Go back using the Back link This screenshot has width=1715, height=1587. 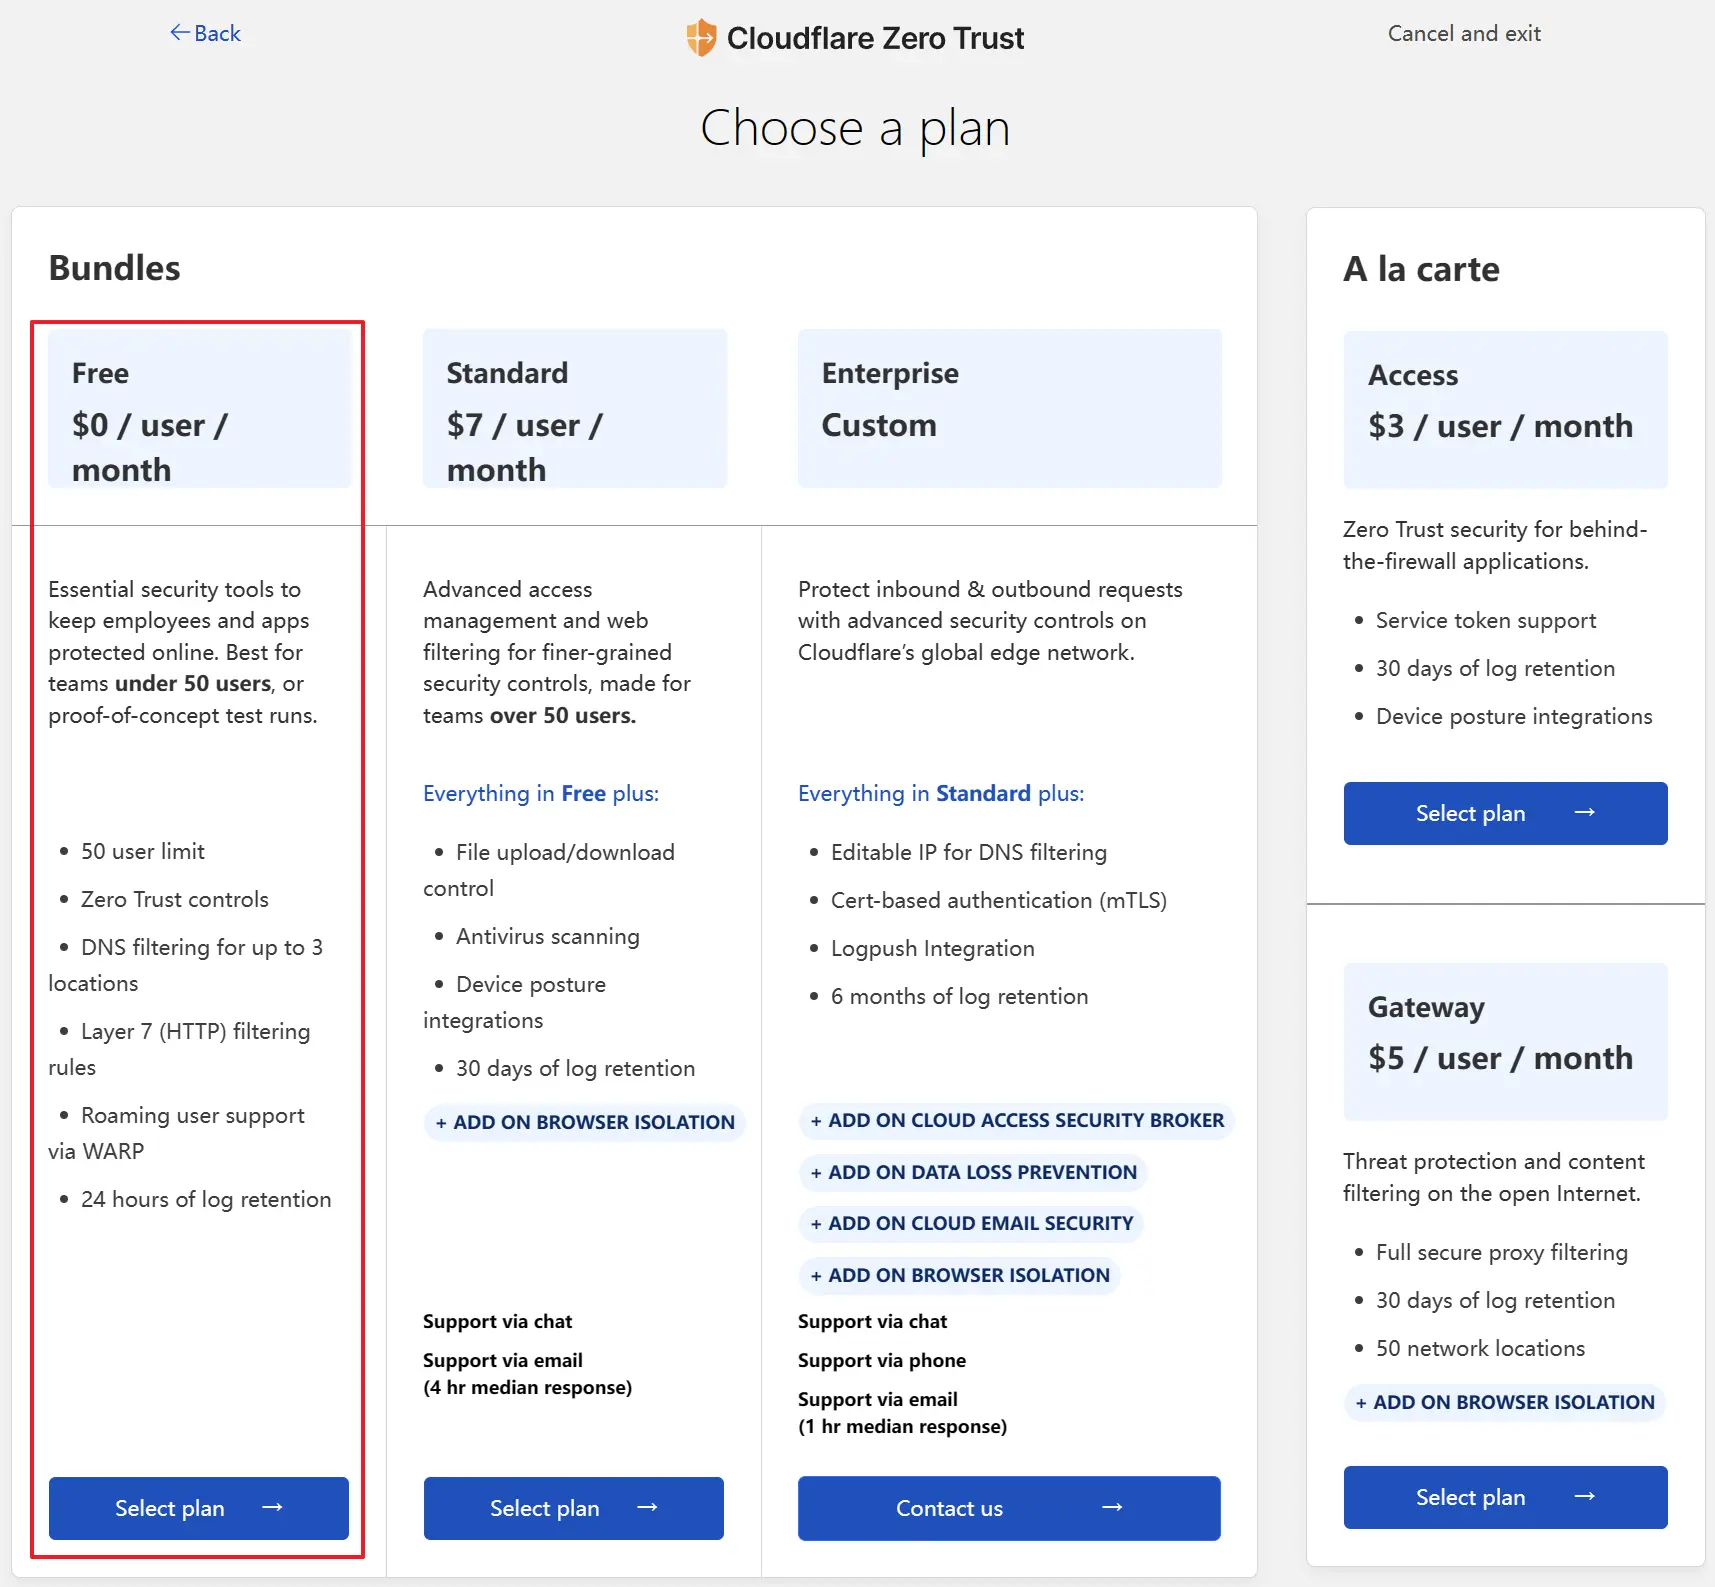206,33
